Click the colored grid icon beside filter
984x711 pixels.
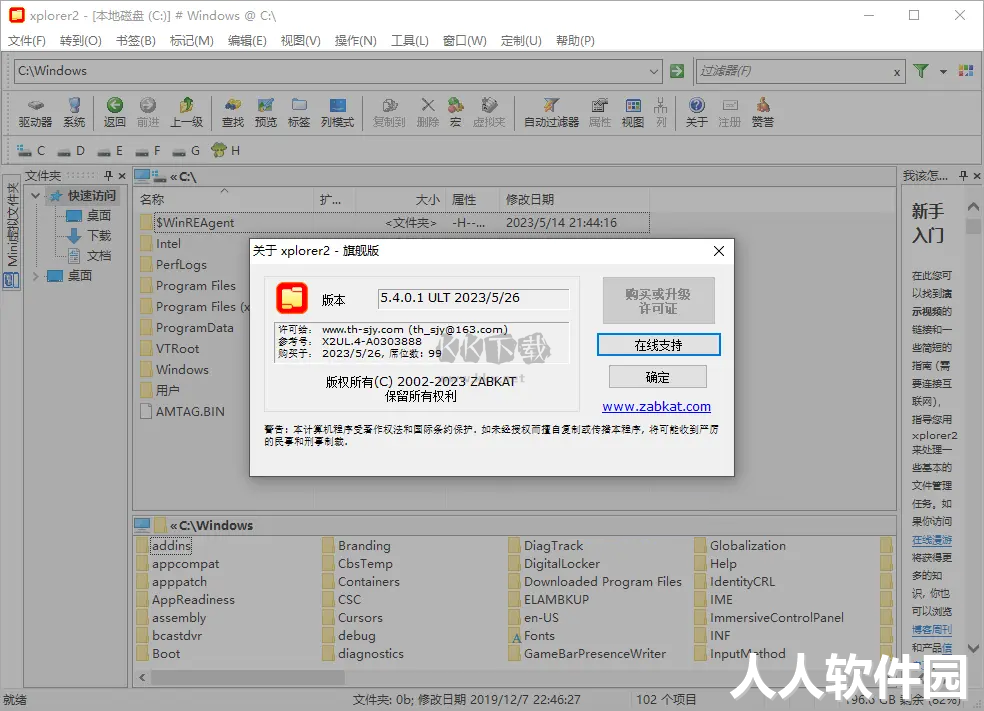click(966, 71)
